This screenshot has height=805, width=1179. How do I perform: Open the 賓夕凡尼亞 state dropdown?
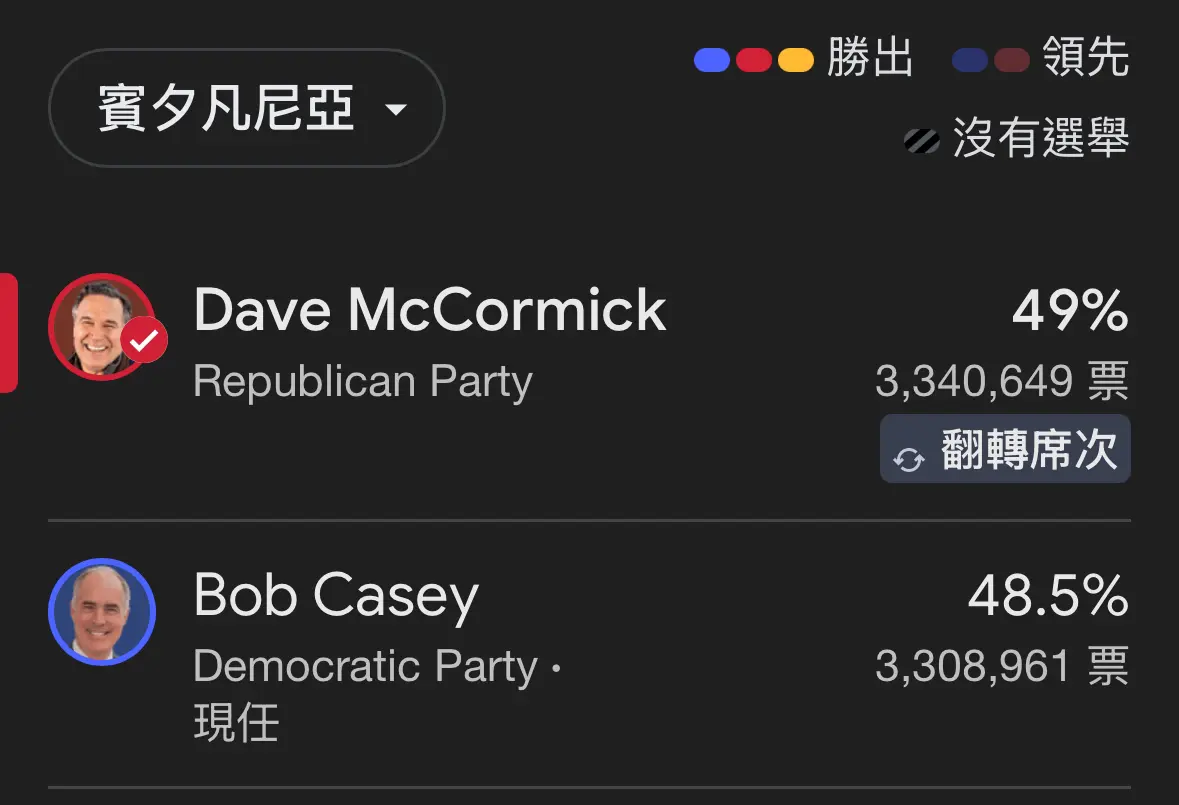pyautogui.click(x=247, y=108)
